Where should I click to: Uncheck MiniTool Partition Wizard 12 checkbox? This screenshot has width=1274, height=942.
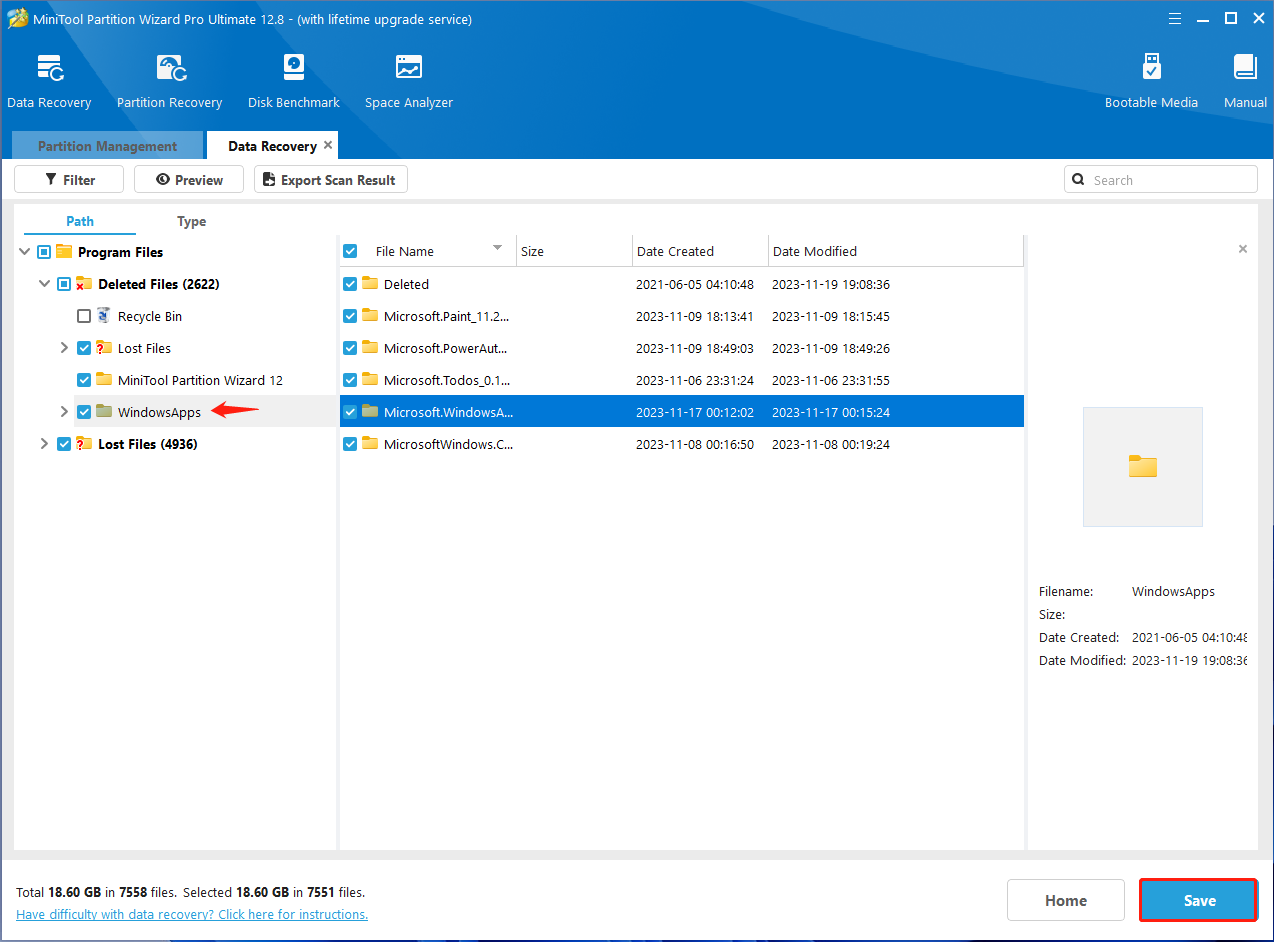(x=84, y=380)
